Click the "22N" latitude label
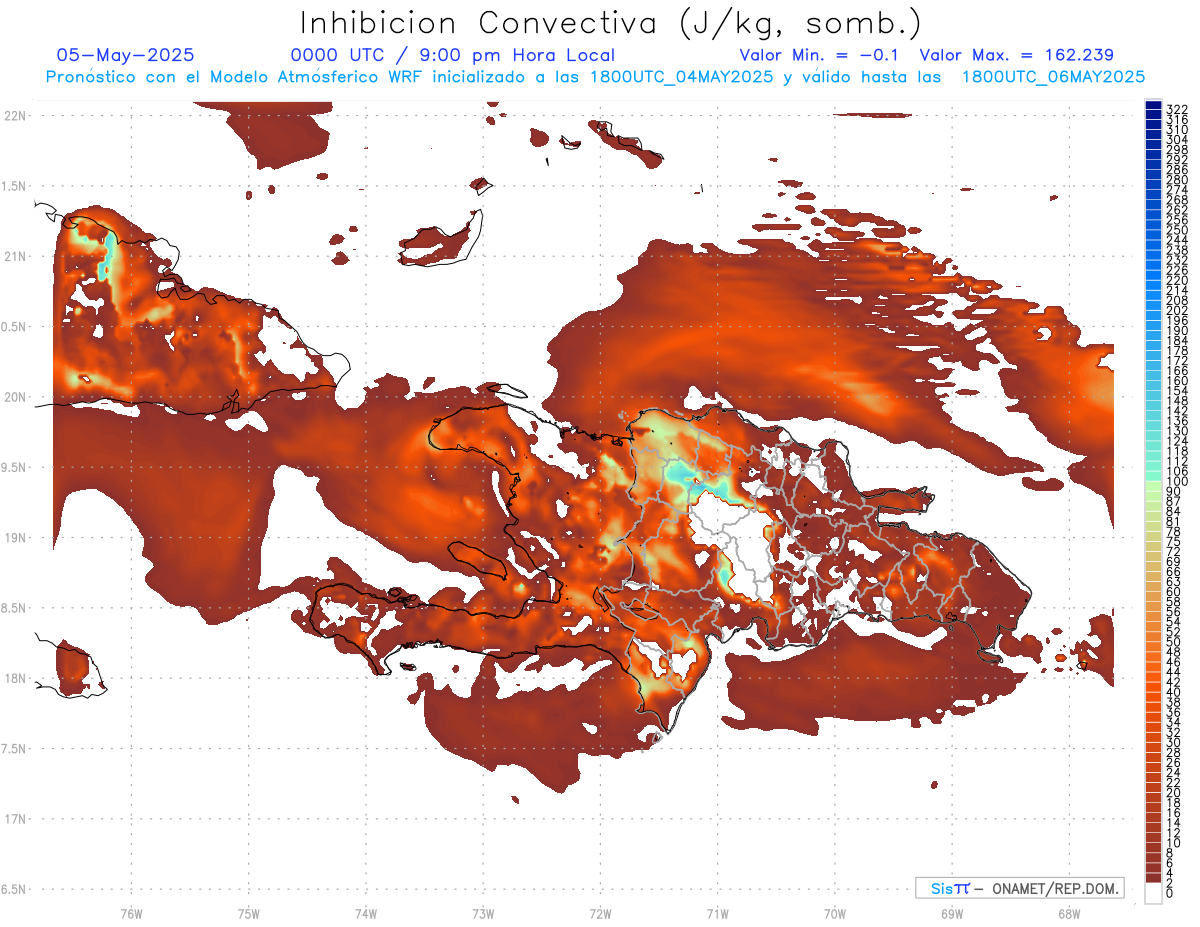 tap(15, 115)
